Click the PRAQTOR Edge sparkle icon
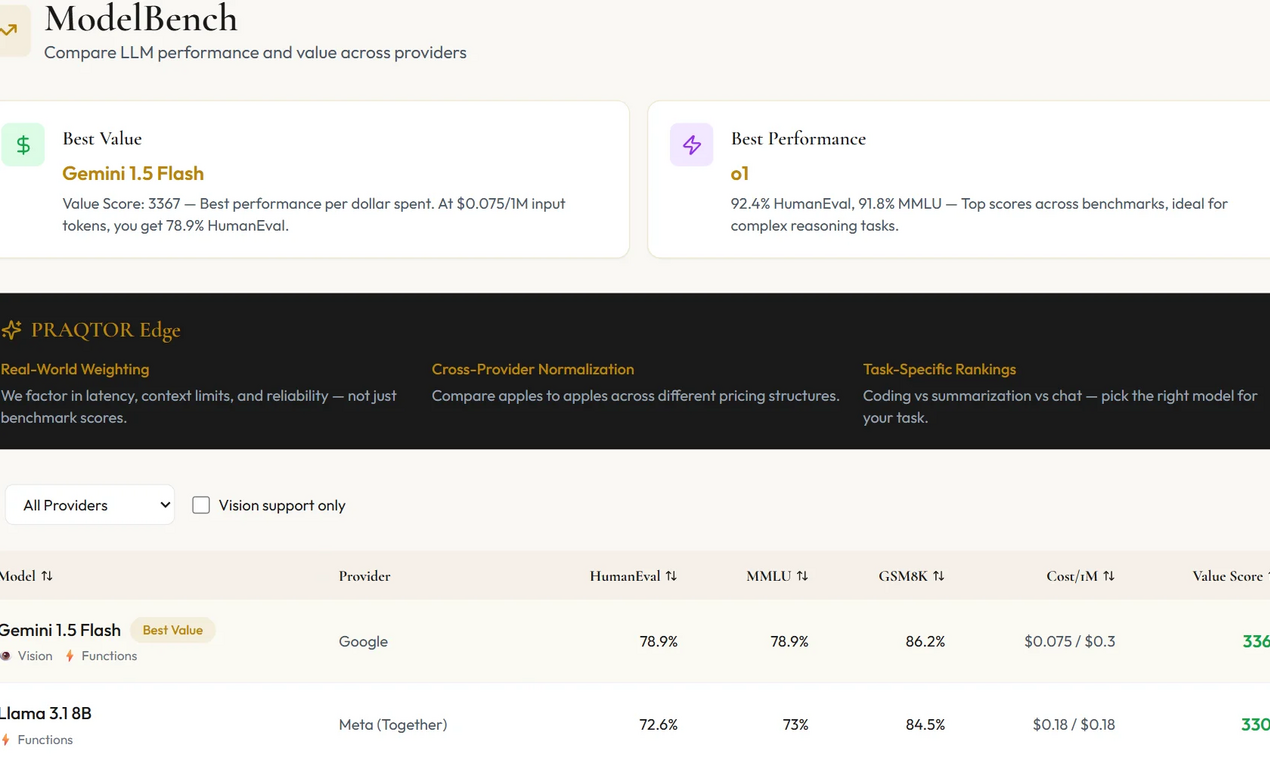The image size is (1270, 760). 13,329
